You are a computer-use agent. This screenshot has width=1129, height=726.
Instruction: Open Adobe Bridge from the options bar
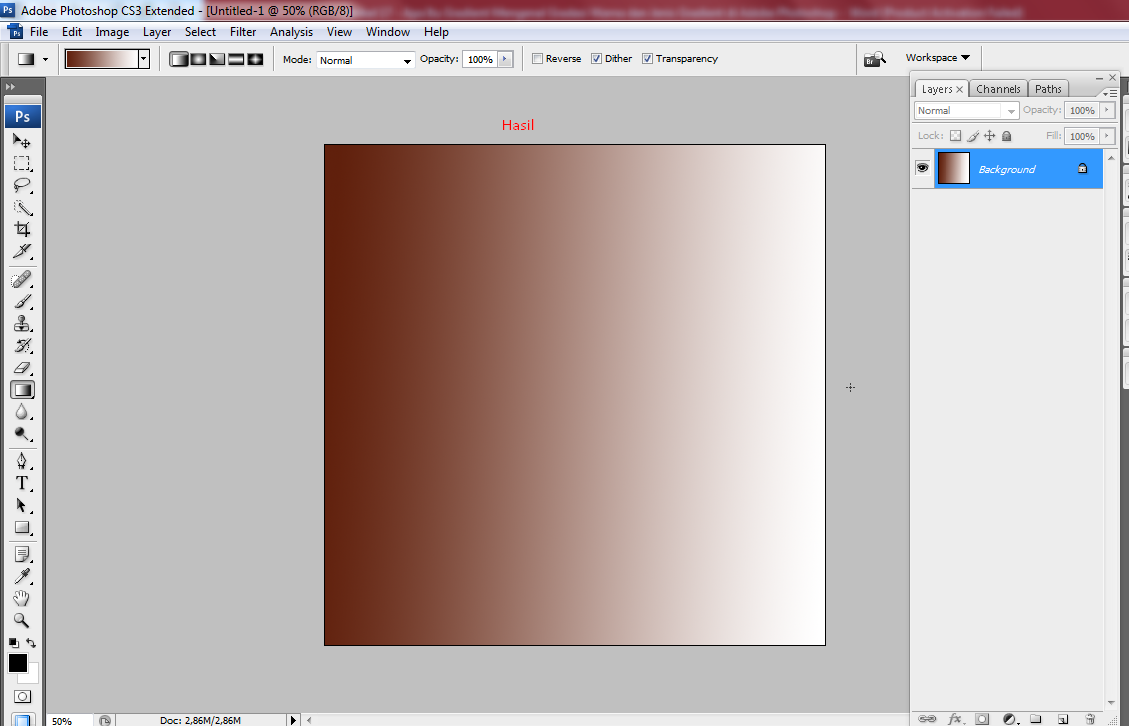point(875,58)
